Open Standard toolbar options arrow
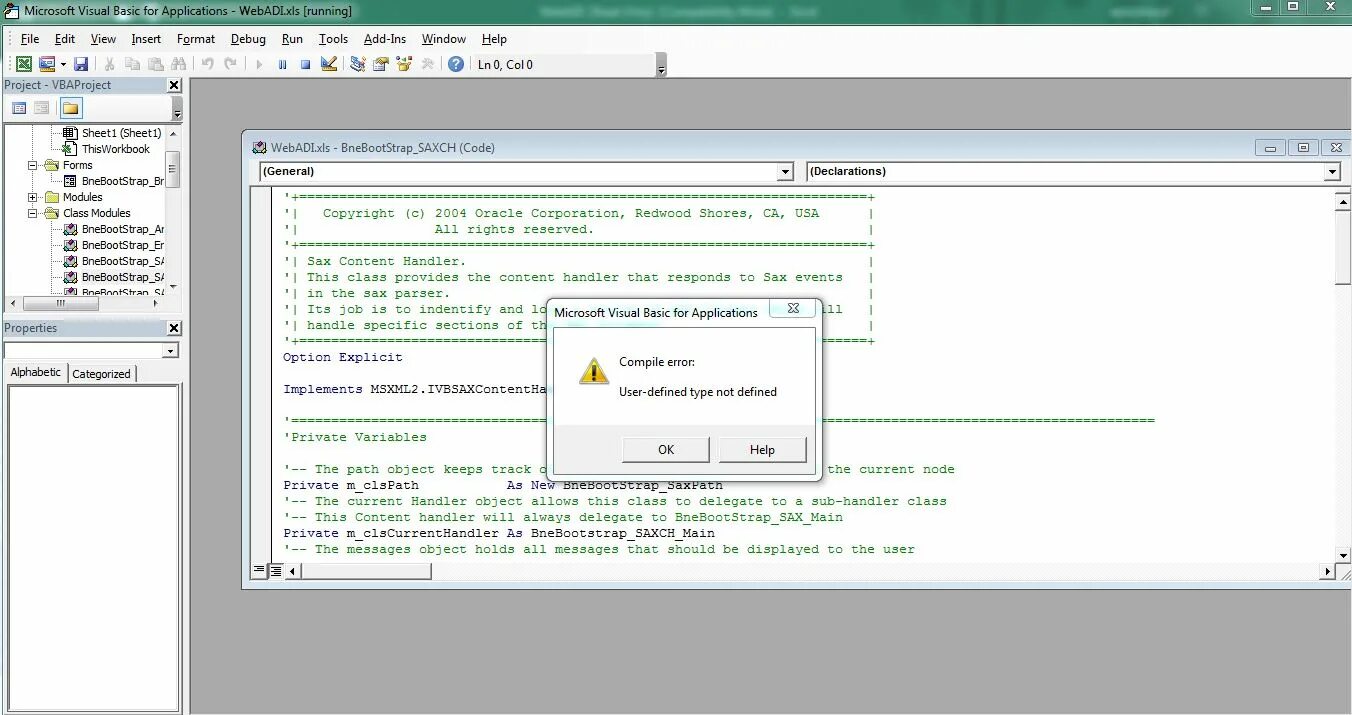Image resolution: width=1352 pixels, height=715 pixels. pos(661,66)
